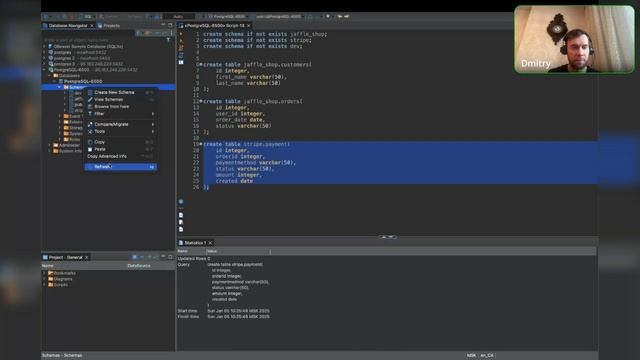Collapse the Schemas node arrow
Viewport: 640px width, 360px height.
(x=60, y=87)
